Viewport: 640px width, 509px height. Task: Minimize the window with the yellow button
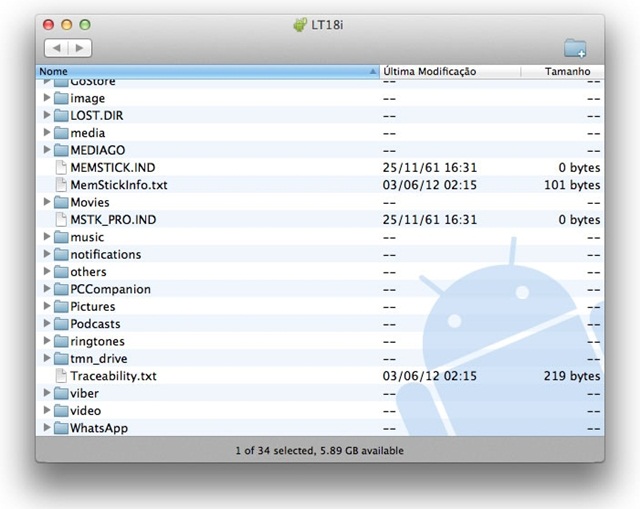[x=67, y=24]
